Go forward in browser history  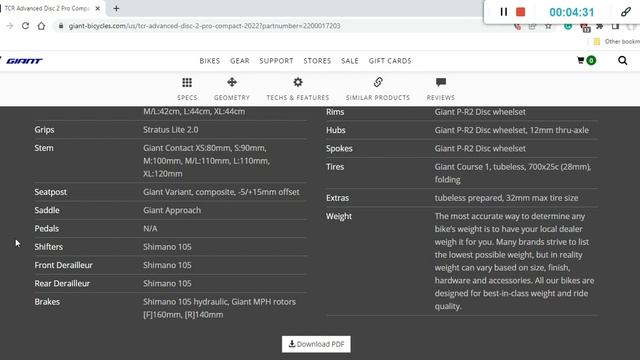click(10, 26)
